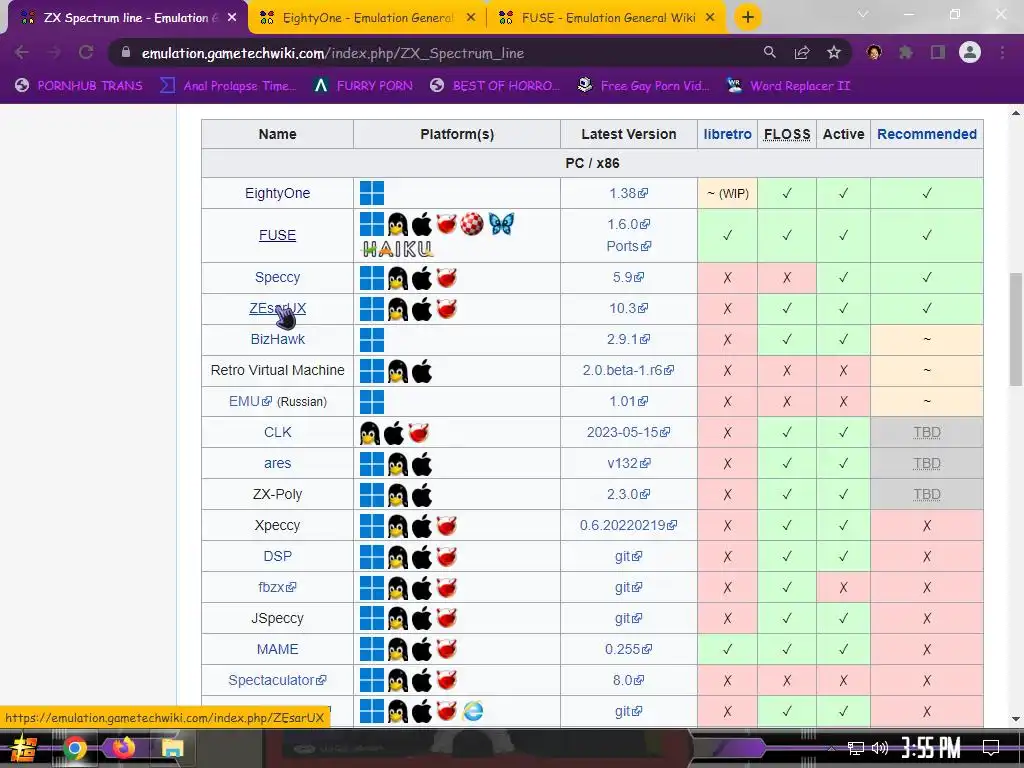
Task: Click the MorphOS butterfly icon in FUSE row
Action: (501, 224)
